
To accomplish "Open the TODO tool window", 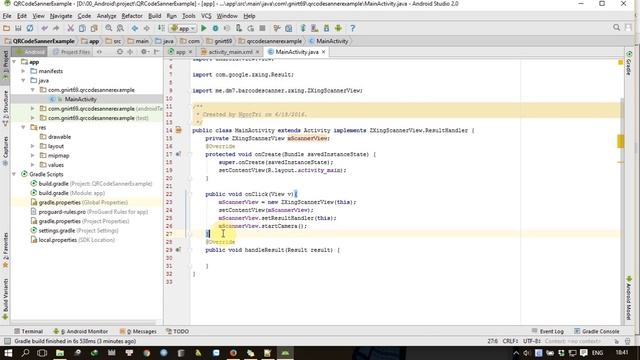I will 177,331.
